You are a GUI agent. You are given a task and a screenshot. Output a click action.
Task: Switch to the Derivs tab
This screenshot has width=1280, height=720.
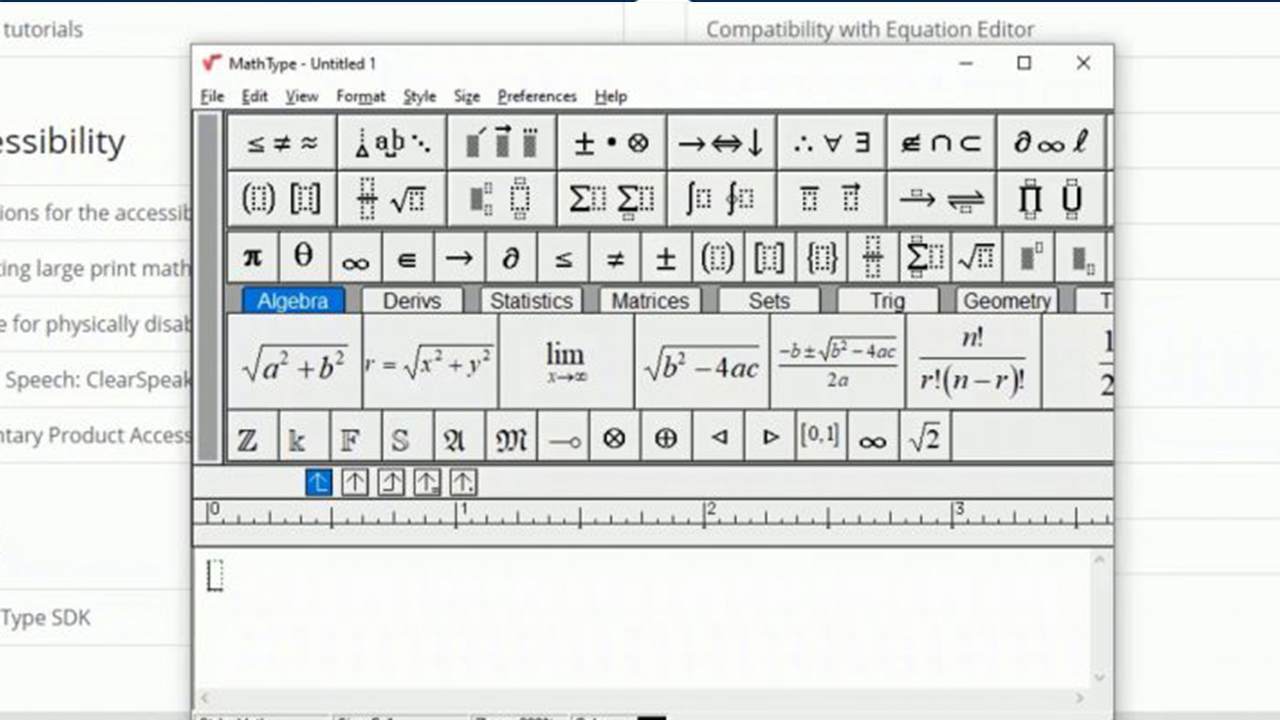[x=412, y=301]
